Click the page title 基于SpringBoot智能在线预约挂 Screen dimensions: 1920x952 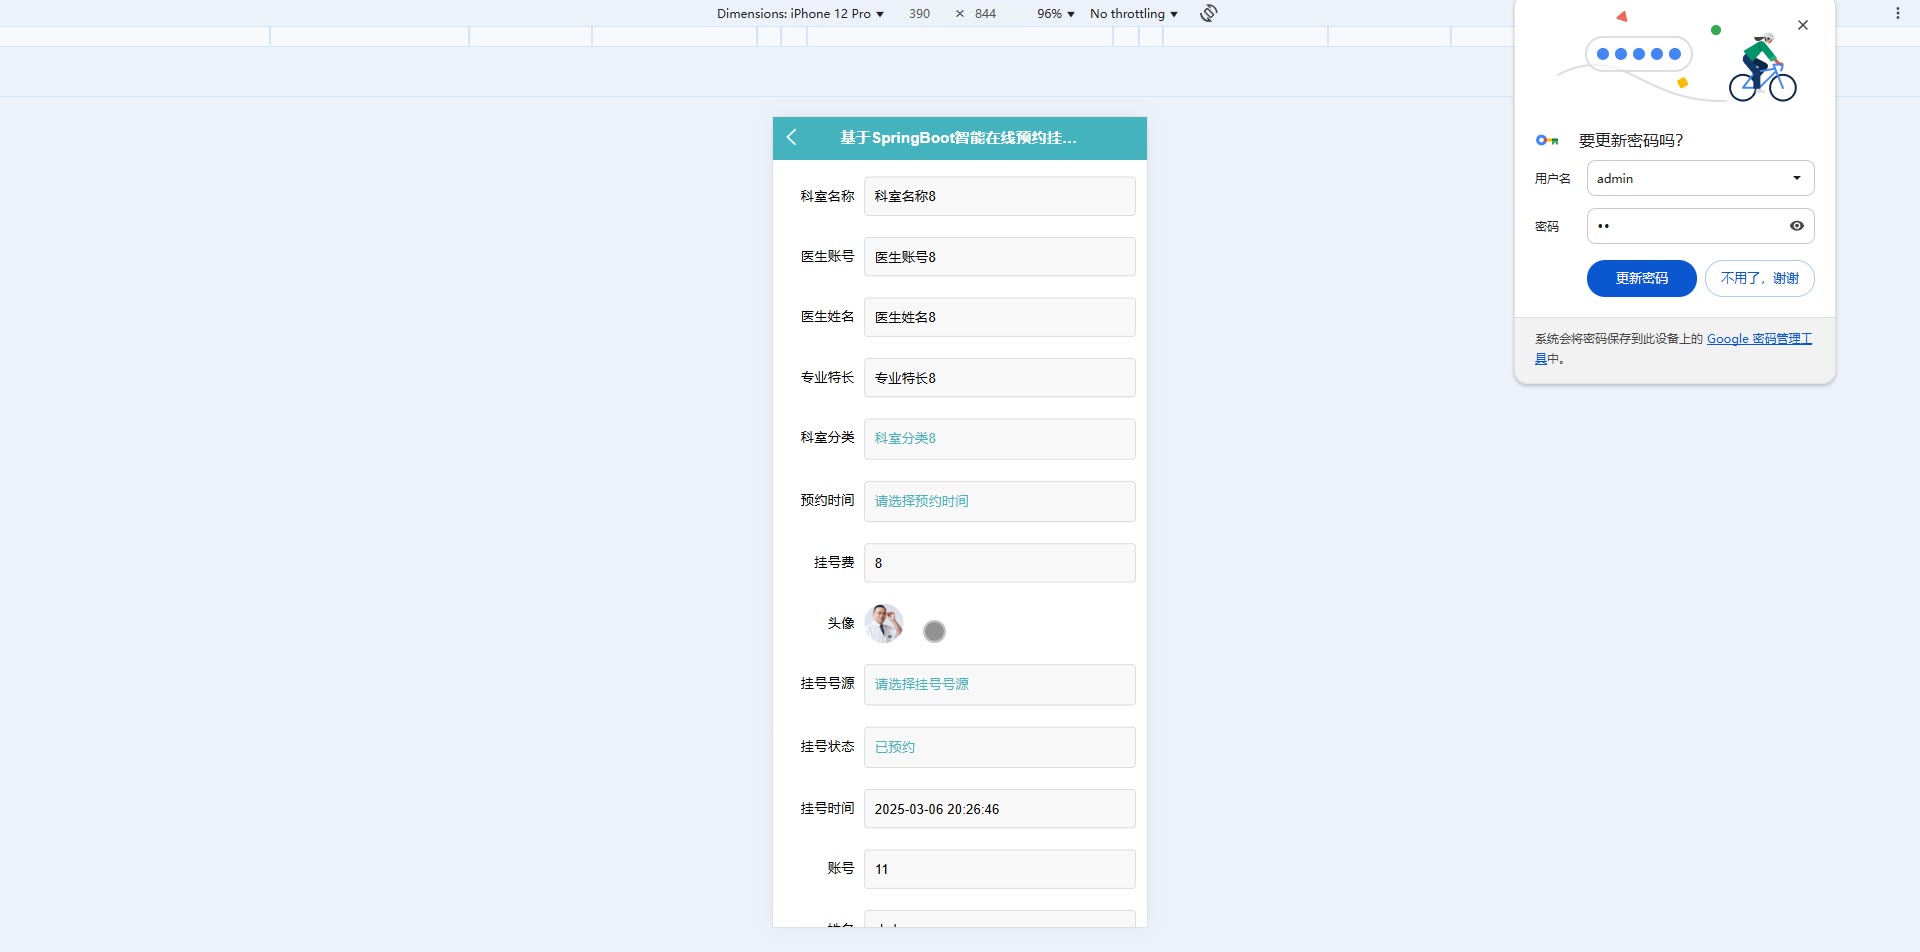(x=958, y=138)
